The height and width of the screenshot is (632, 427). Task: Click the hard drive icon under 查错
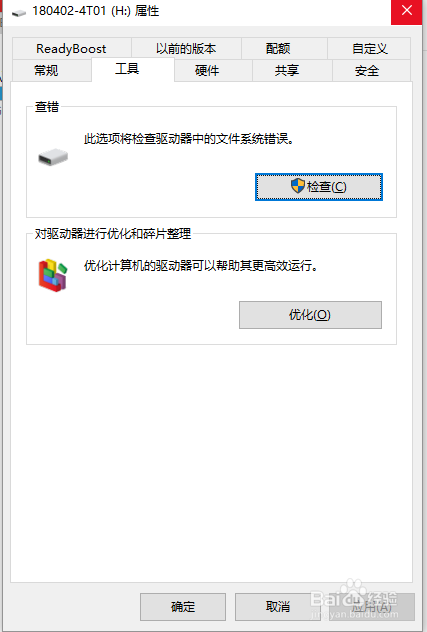point(53,156)
